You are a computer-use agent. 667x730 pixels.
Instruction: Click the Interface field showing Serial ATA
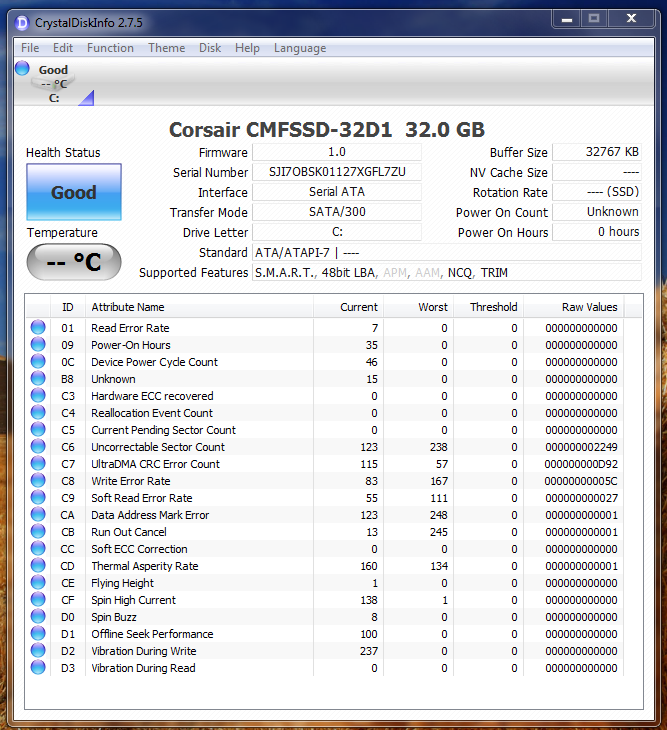pos(337,192)
